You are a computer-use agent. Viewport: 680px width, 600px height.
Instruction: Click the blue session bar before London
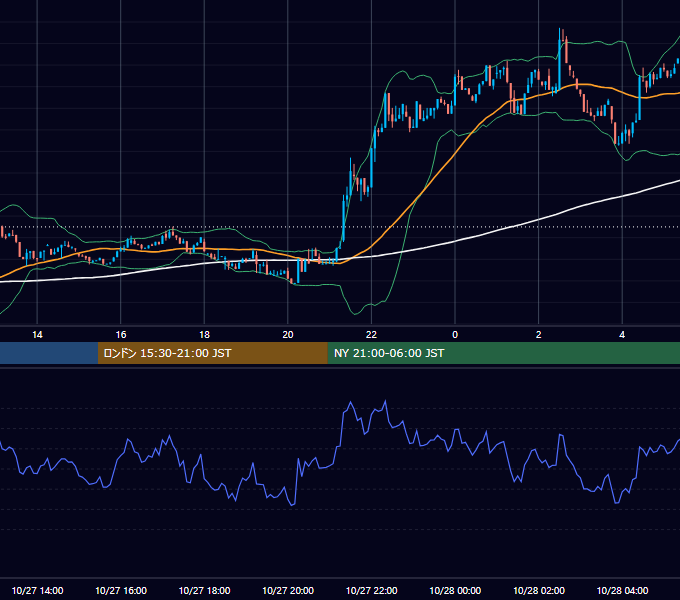[x=49, y=353]
